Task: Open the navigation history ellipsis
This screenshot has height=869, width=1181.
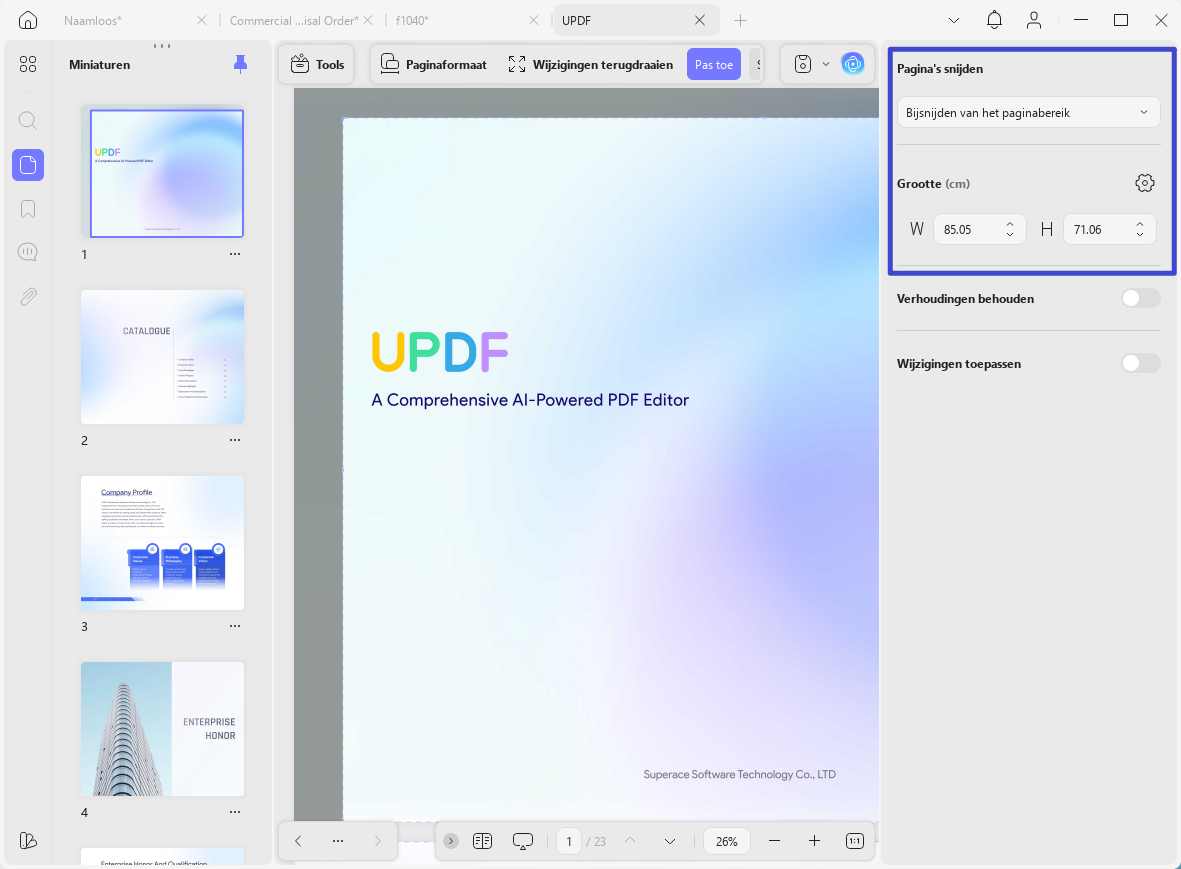Action: (337, 841)
